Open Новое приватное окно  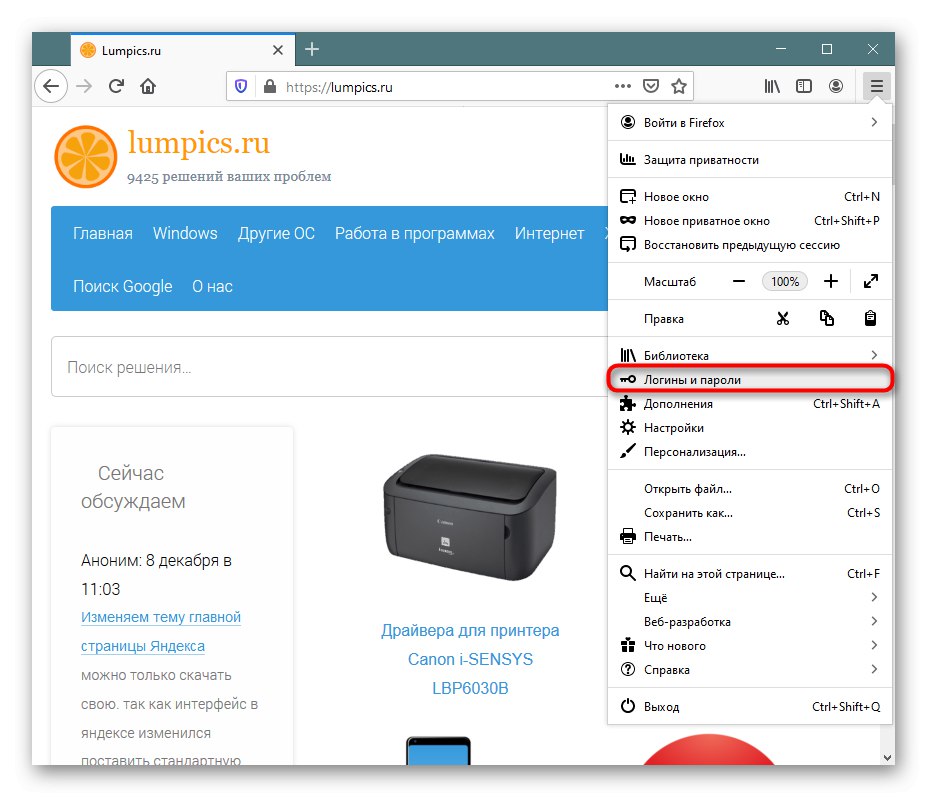[750, 221]
